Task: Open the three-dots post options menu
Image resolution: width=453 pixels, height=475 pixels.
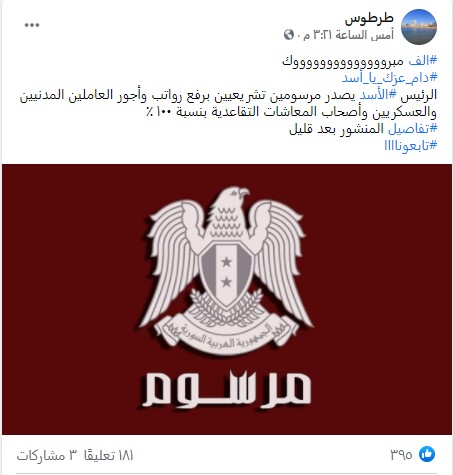Action: click(x=32, y=25)
